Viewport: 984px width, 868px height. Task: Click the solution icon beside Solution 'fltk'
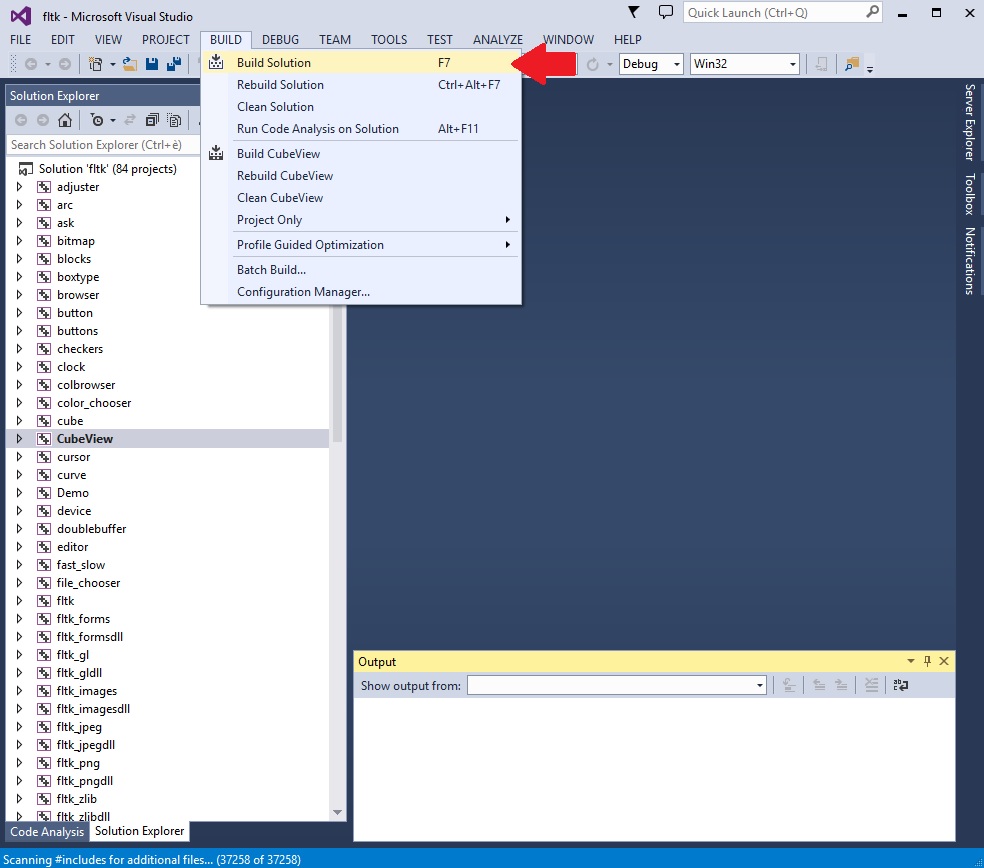[x=26, y=169]
